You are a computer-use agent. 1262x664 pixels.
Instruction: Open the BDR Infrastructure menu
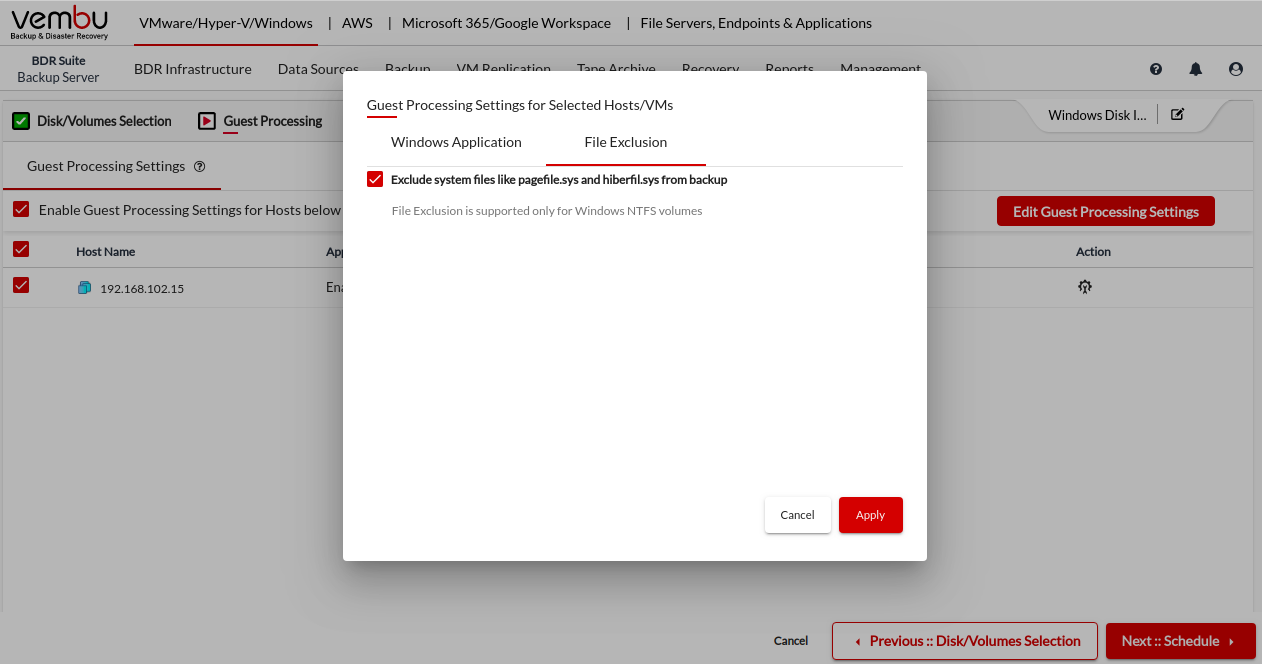pos(192,69)
